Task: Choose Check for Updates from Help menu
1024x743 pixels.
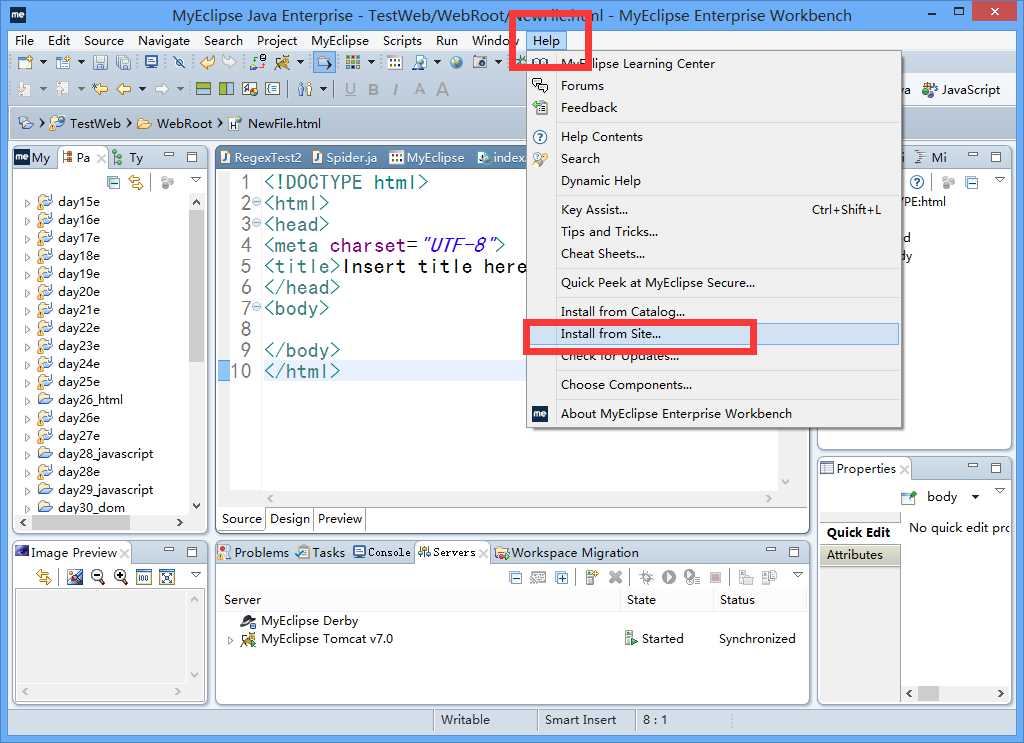Action: point(713,356)
